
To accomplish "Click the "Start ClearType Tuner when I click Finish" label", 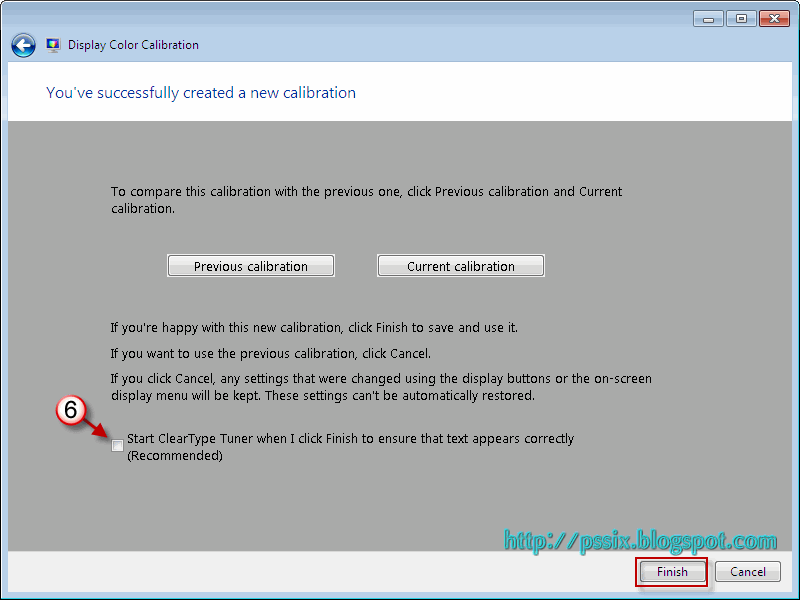I will (x=351, y=446).
